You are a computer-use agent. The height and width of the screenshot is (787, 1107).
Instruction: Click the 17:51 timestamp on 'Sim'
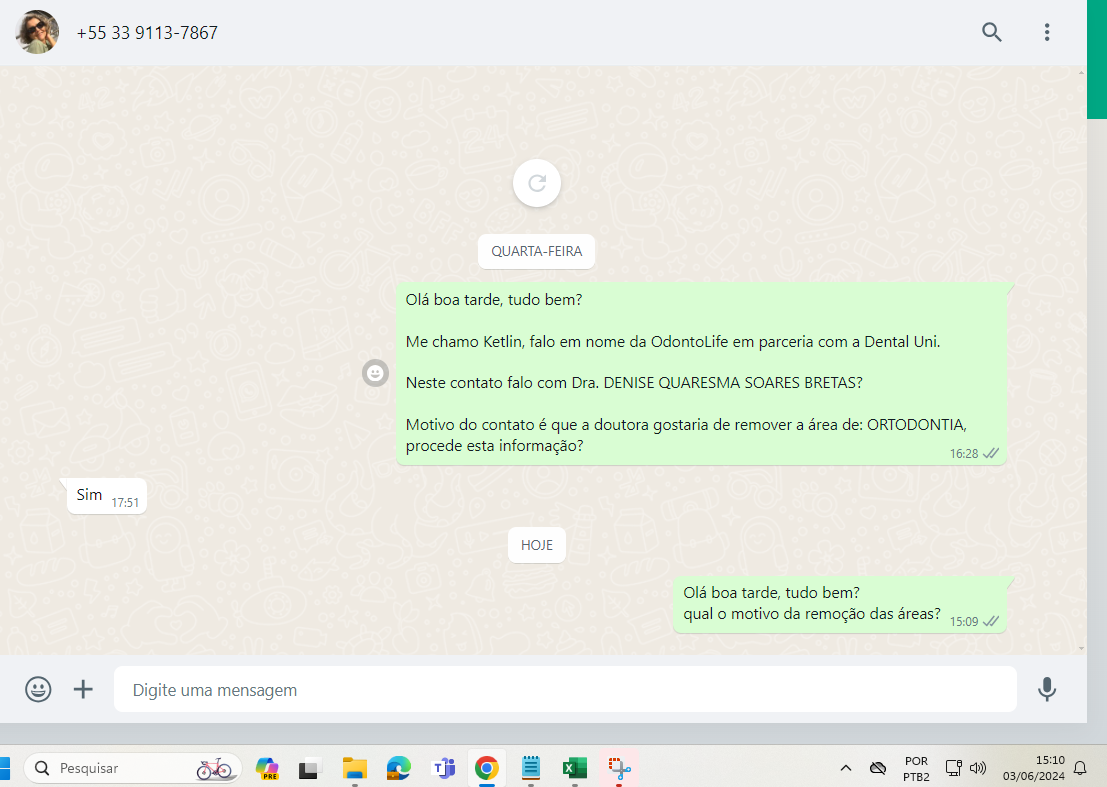(x=125, y=503)
